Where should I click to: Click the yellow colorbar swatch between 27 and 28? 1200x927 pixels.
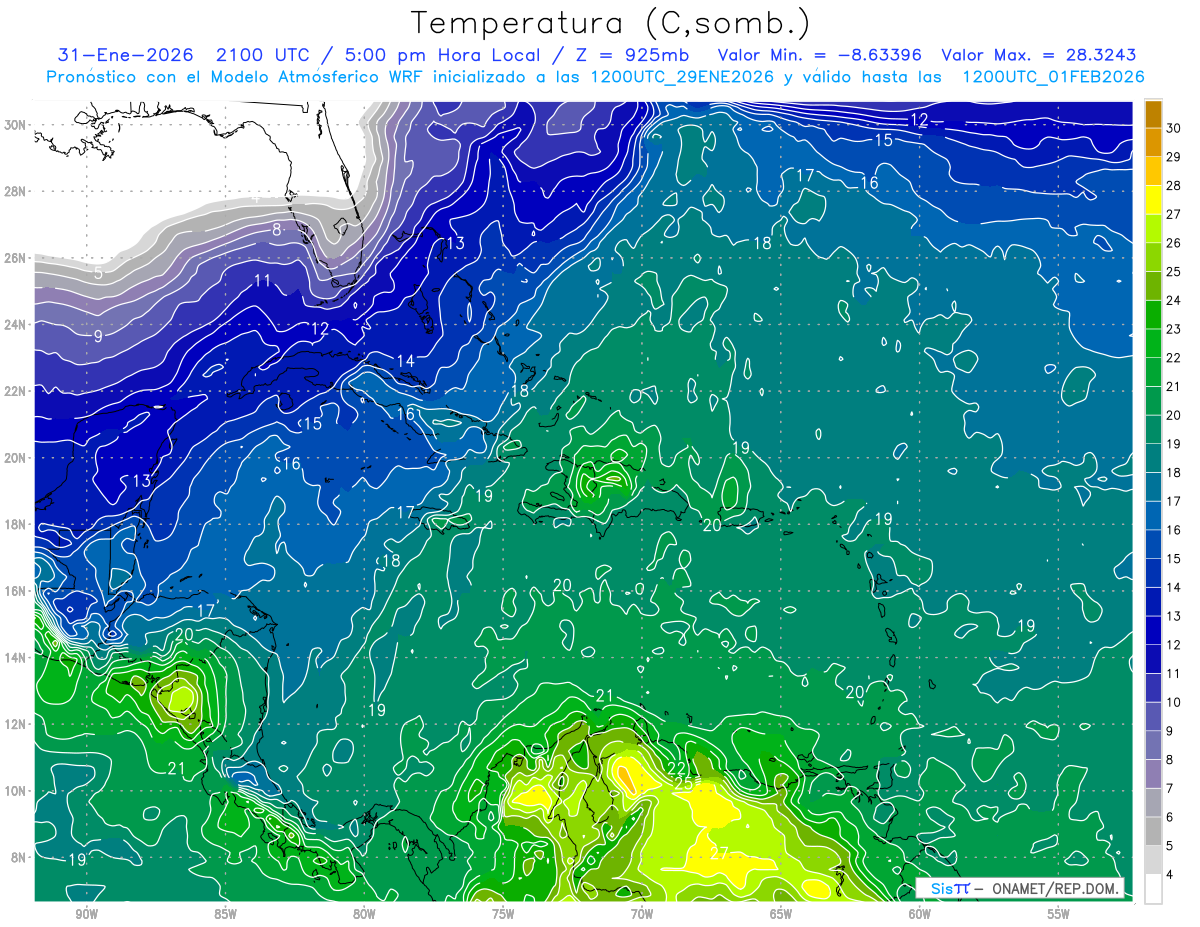point(1153,200)
